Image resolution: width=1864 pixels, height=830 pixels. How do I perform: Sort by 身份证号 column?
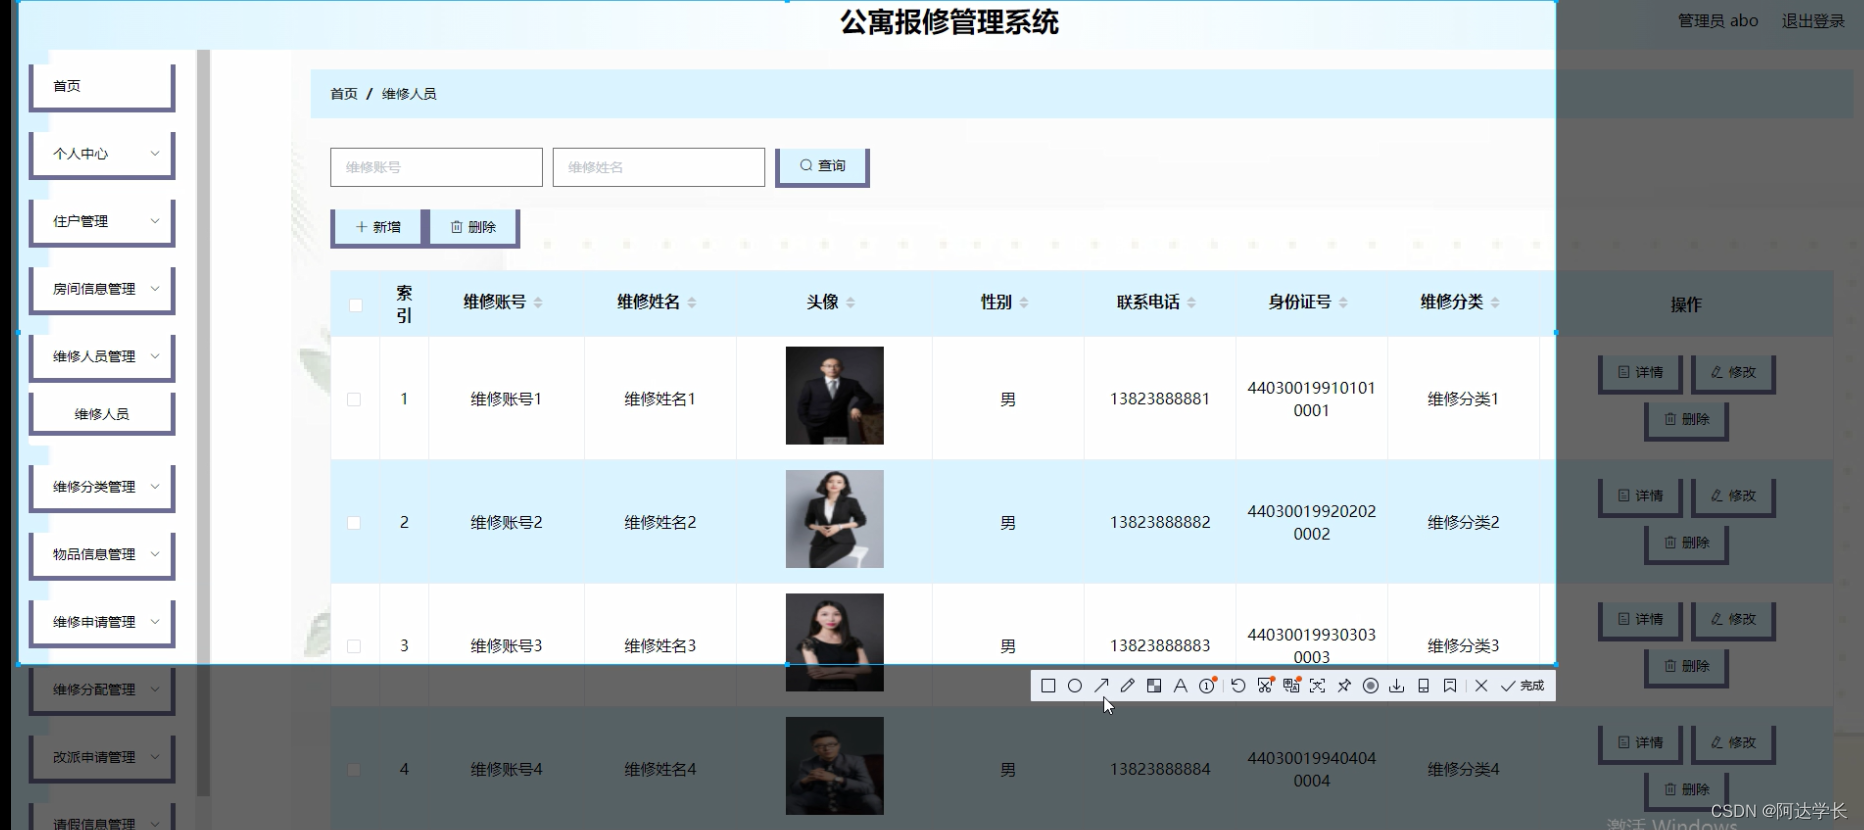click(1343, 302)
